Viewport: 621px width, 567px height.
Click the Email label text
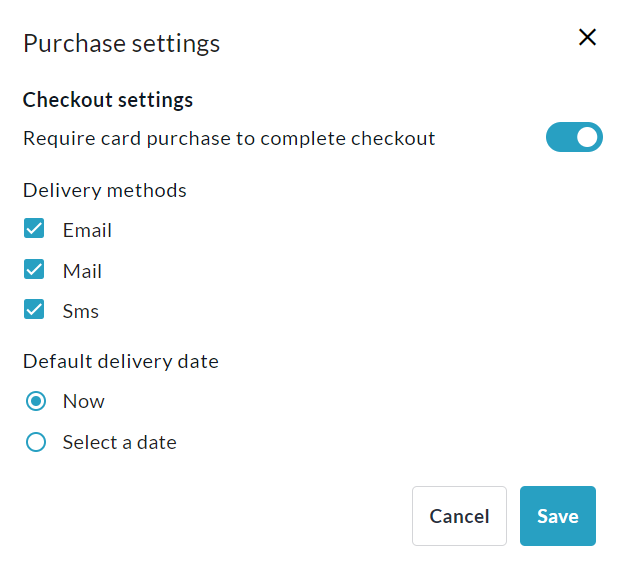[x=87, y=230]
